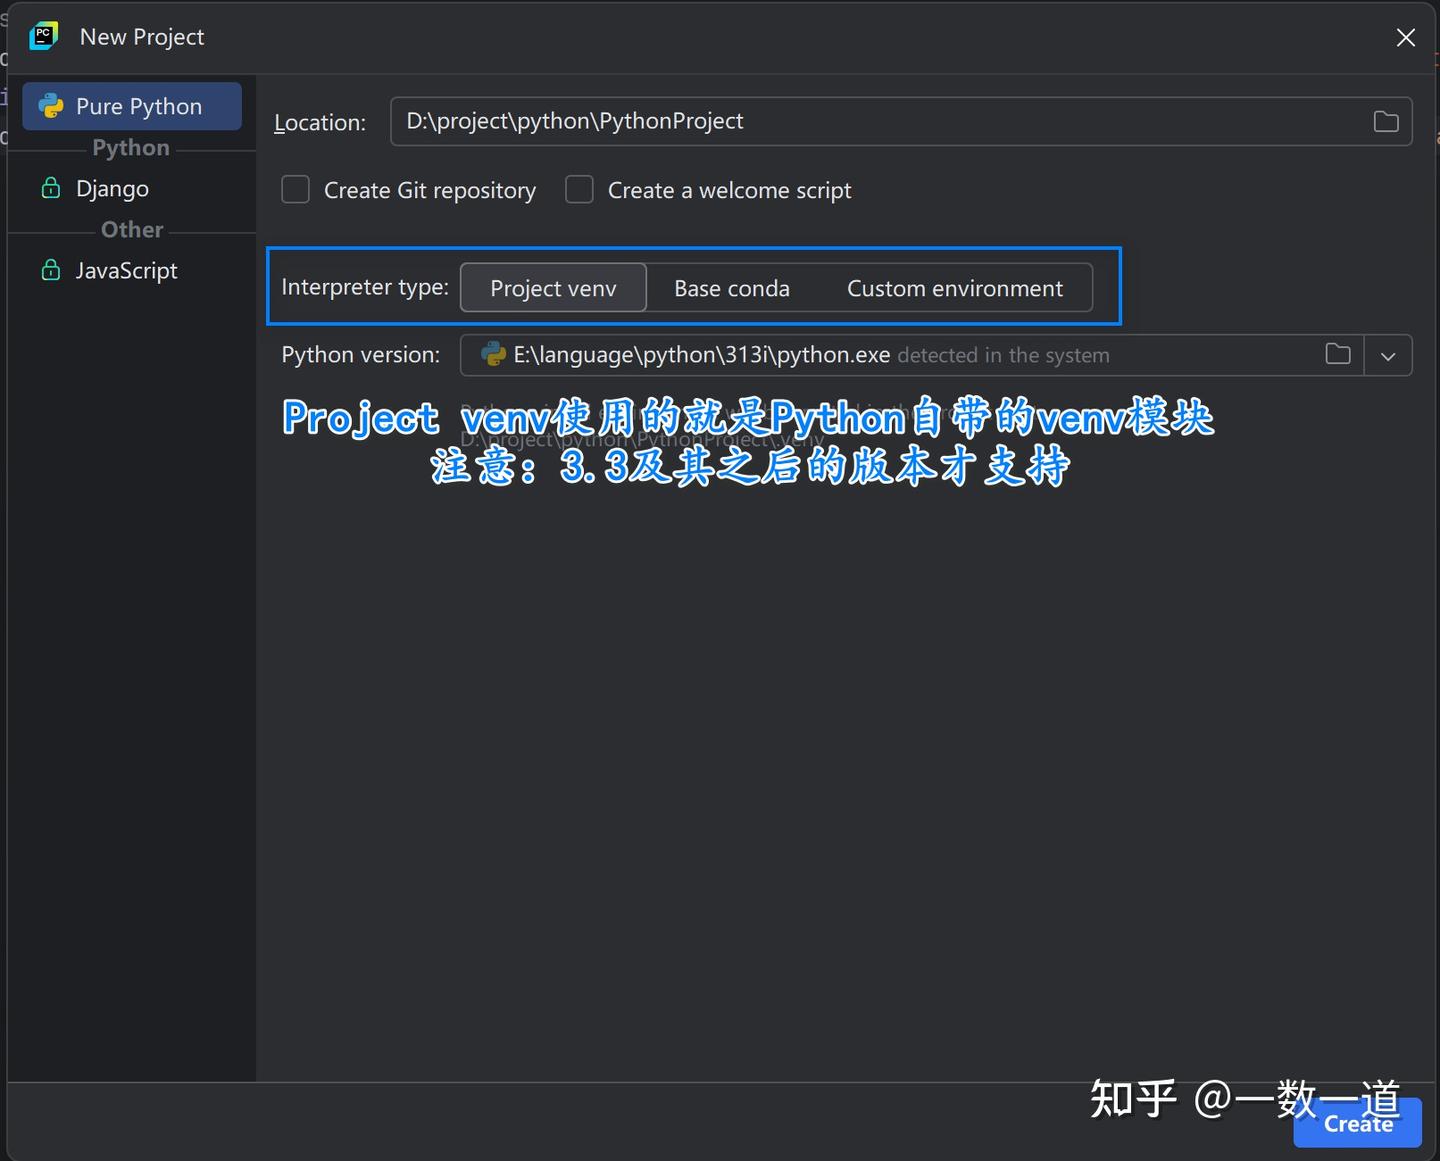Screen dimensions: 1440x1161
Task: Open the folder browser for project Location
Action: click(1386, 121)
